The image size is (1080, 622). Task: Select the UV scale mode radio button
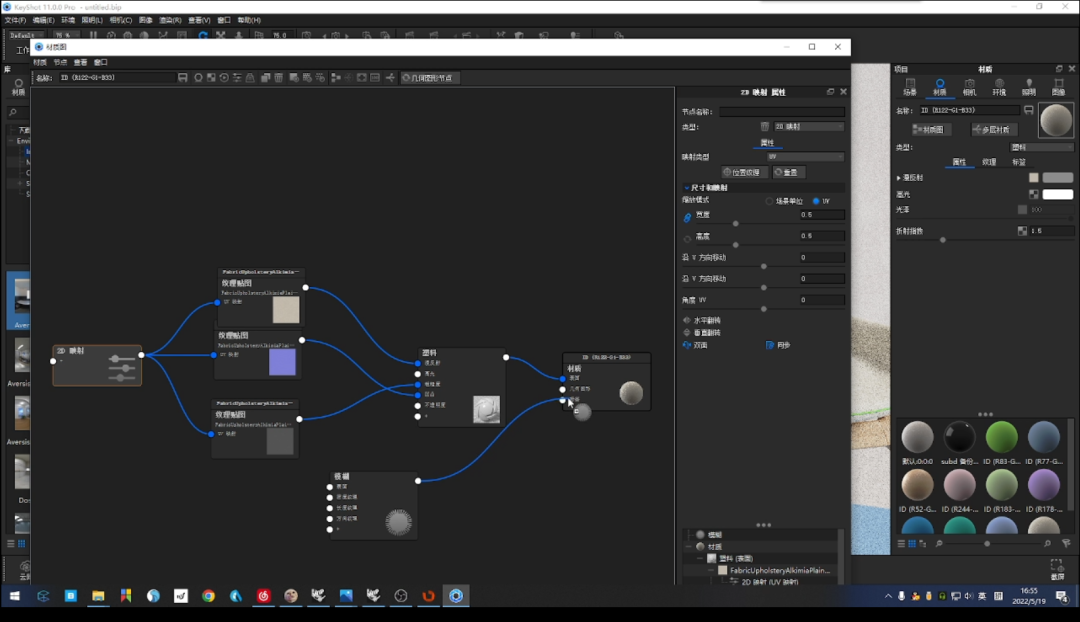pyautogui.click(x=816, y=201)
